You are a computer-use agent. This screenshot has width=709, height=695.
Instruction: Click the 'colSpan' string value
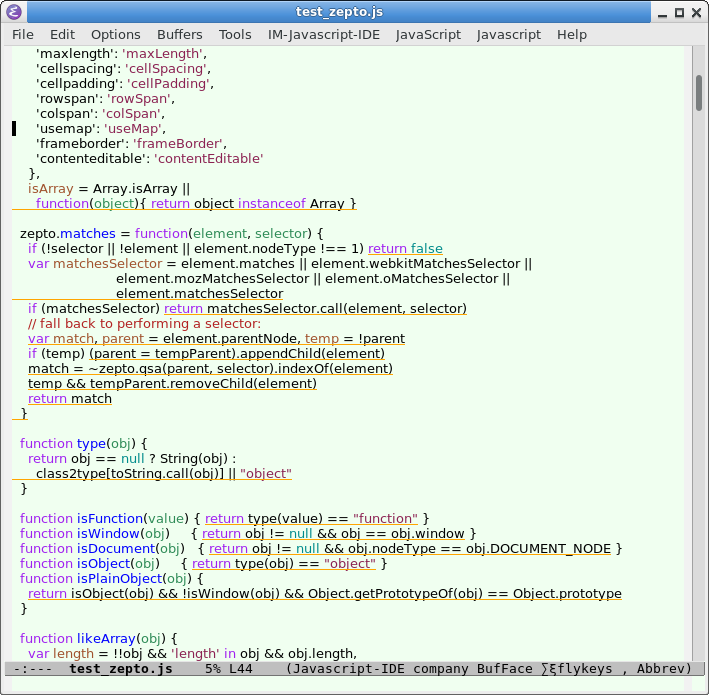click(132, 113)
